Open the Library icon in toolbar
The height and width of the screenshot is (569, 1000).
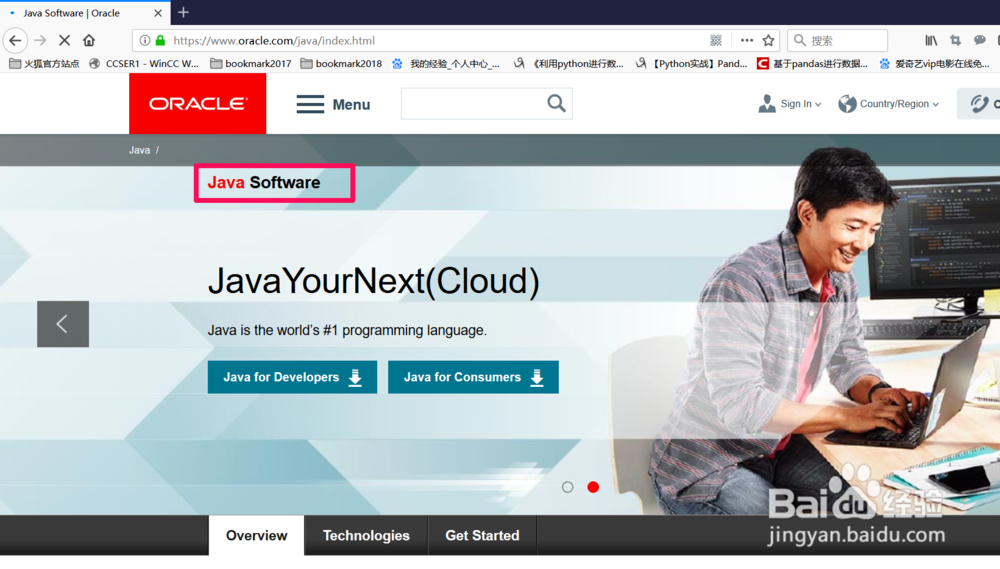click(x=931, y=41)
